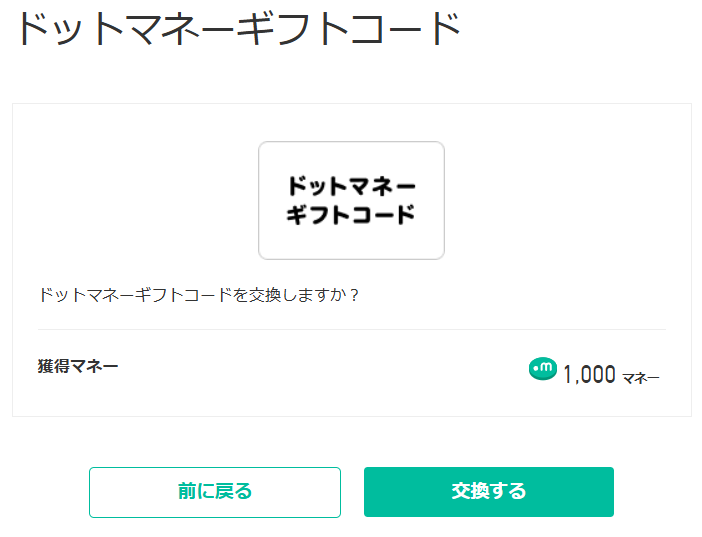Click the 獲得マネー label
702x537 pixels.
click(x=78, y=366)
